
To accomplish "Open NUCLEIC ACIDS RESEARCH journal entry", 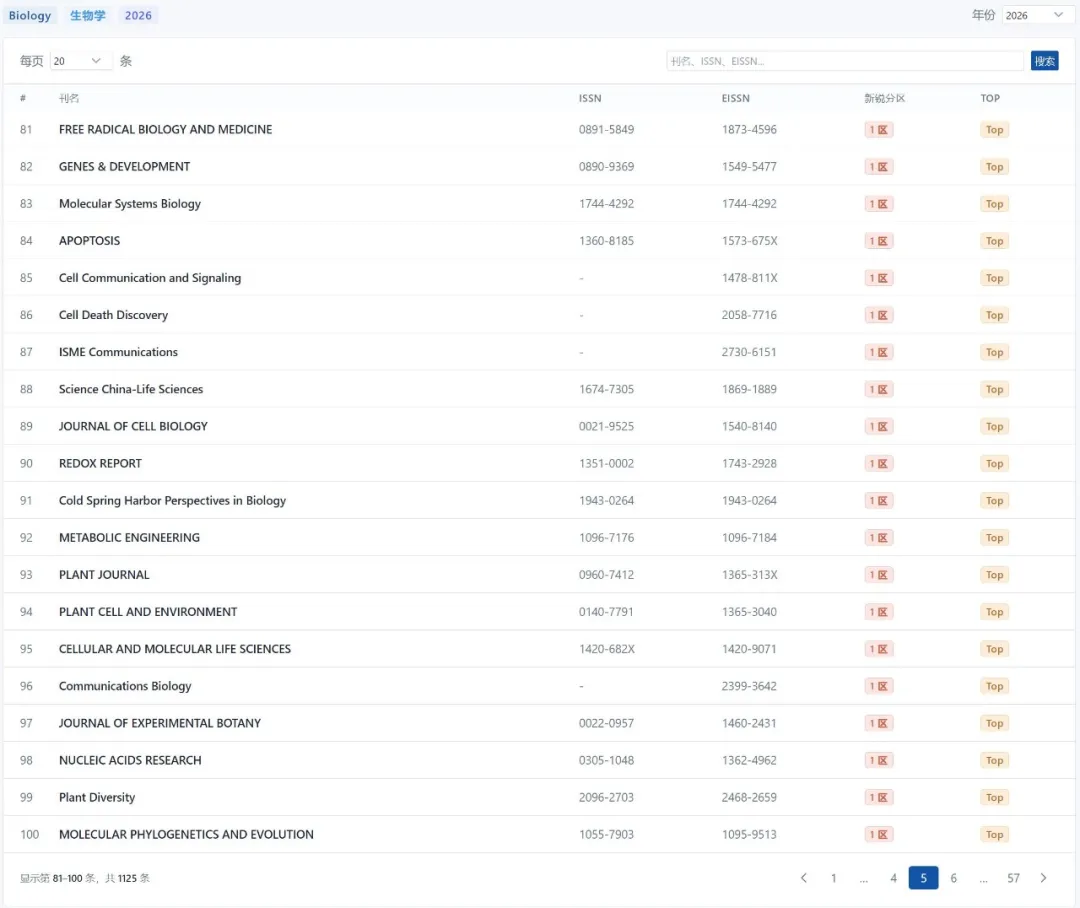I will [x=130, y=760].
